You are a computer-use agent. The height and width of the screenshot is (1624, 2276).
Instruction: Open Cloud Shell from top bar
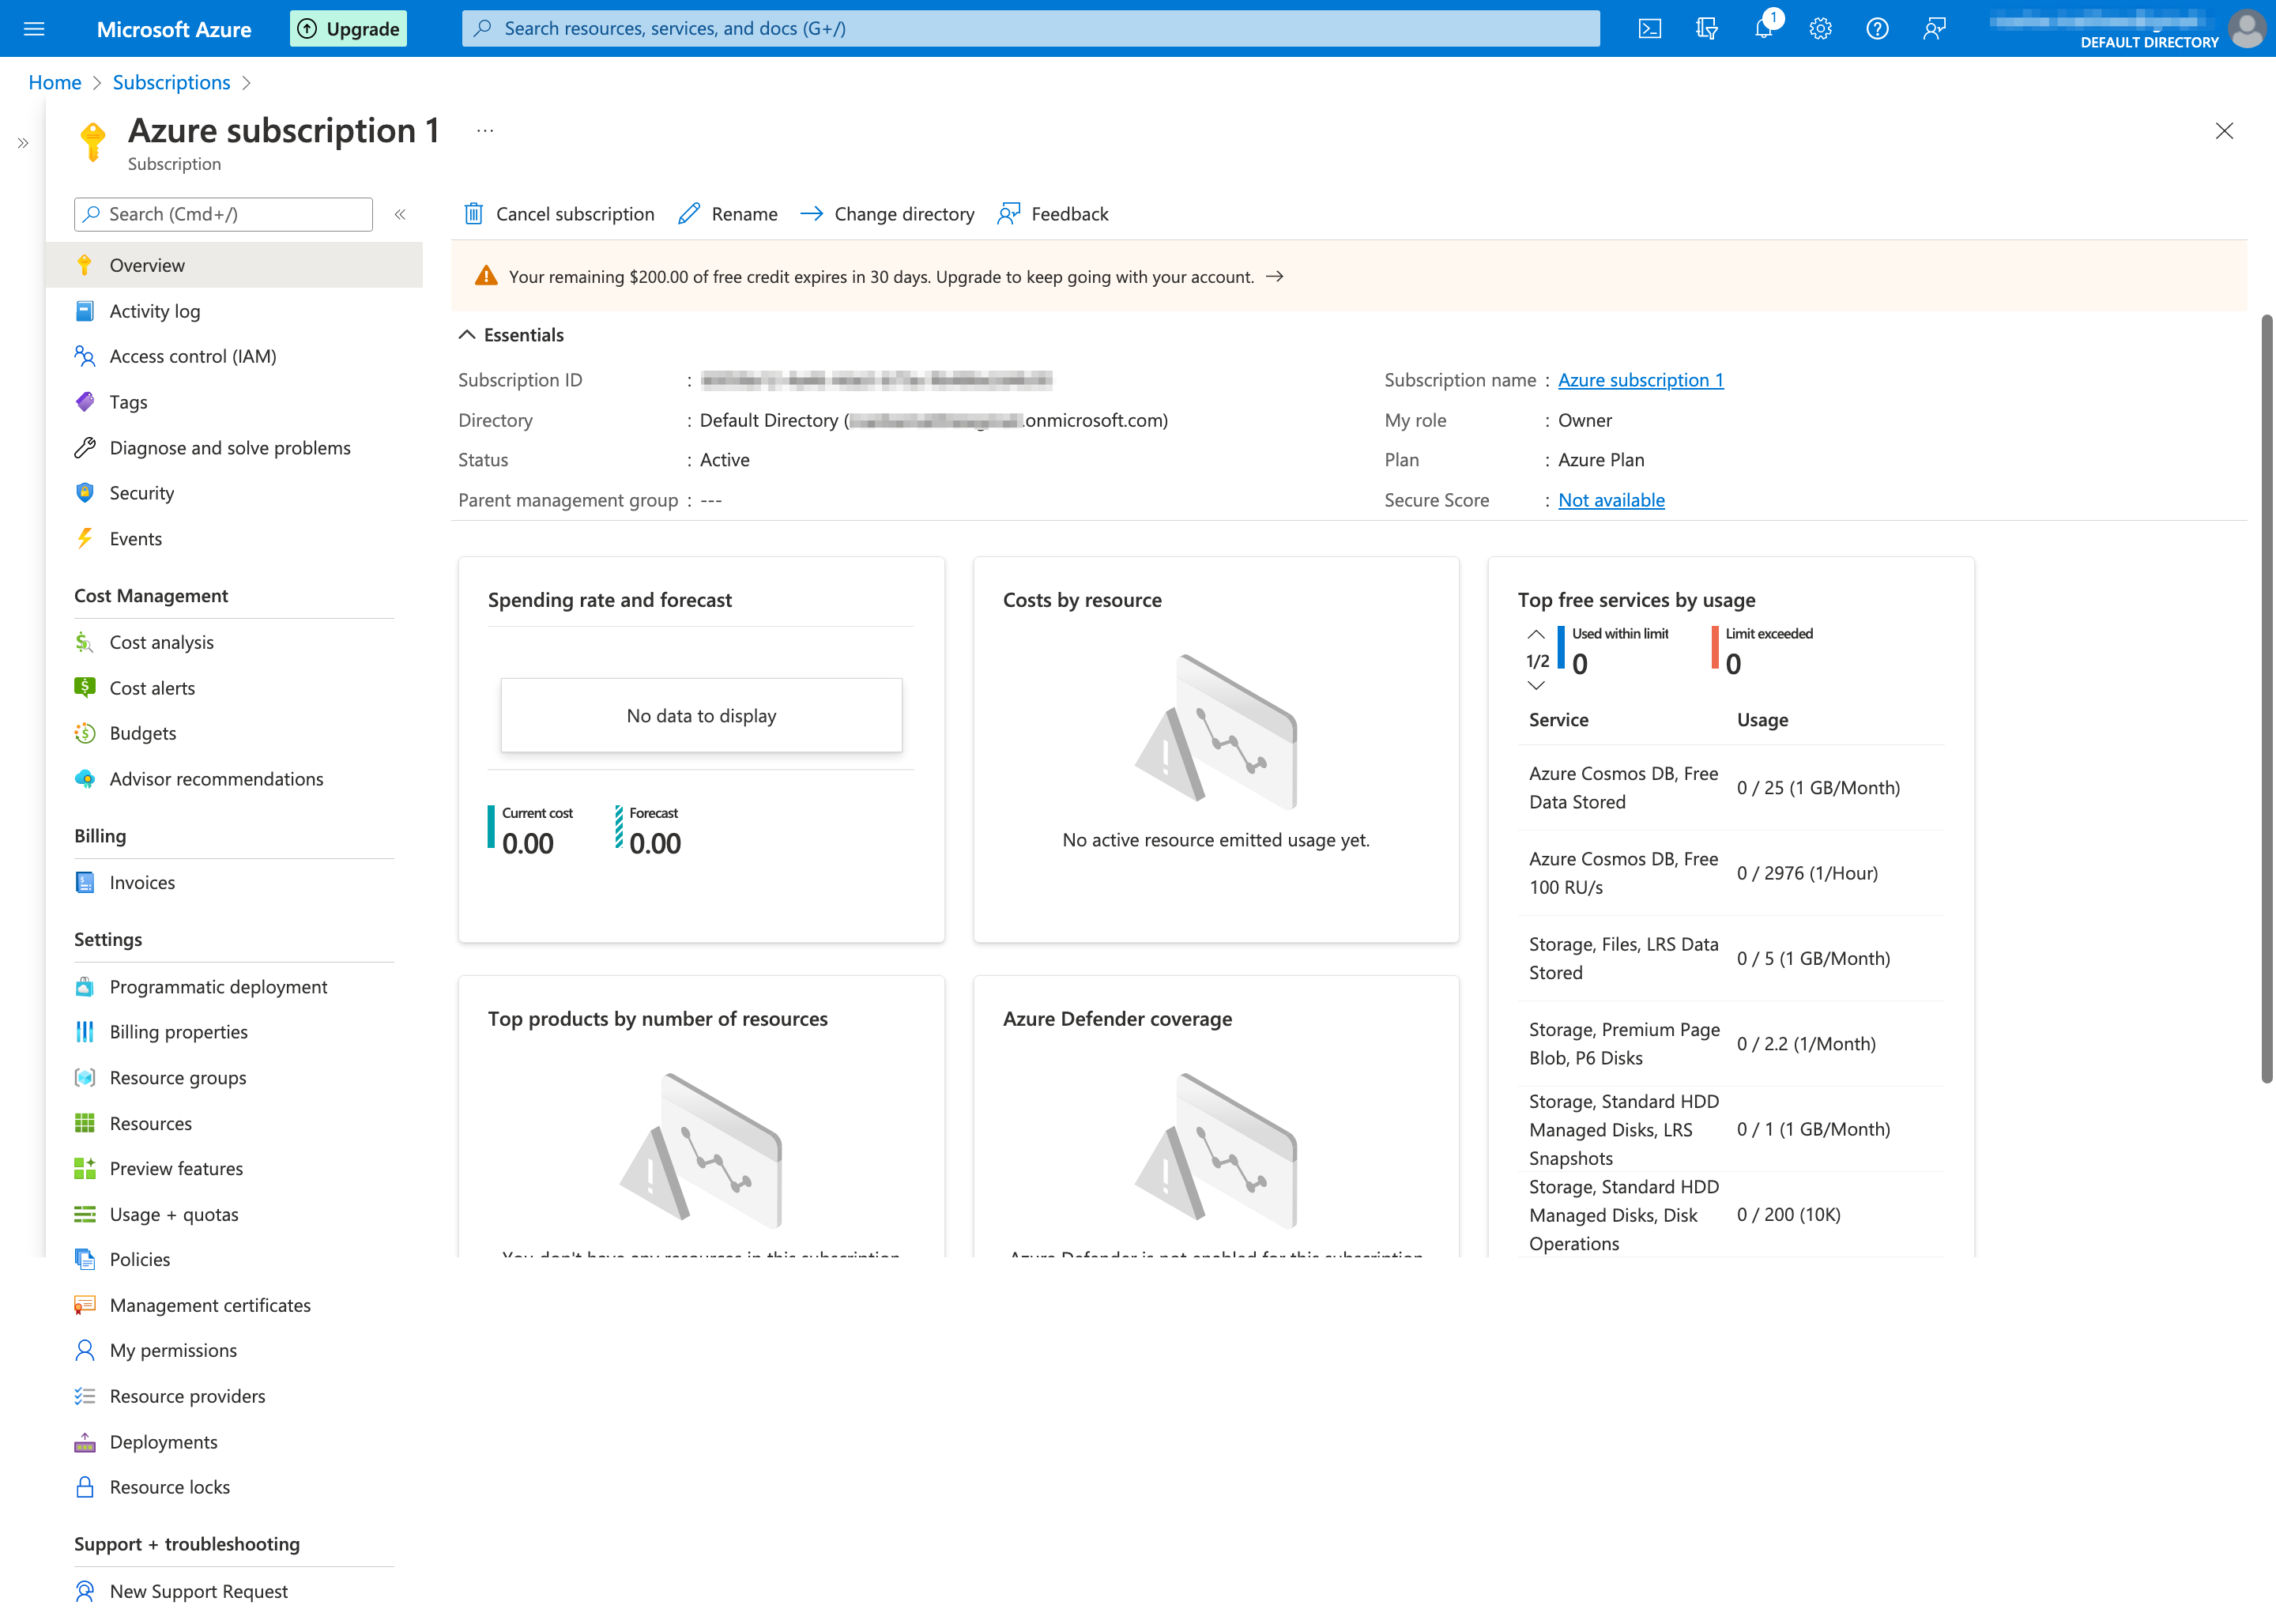click(x=1650, y=28)
